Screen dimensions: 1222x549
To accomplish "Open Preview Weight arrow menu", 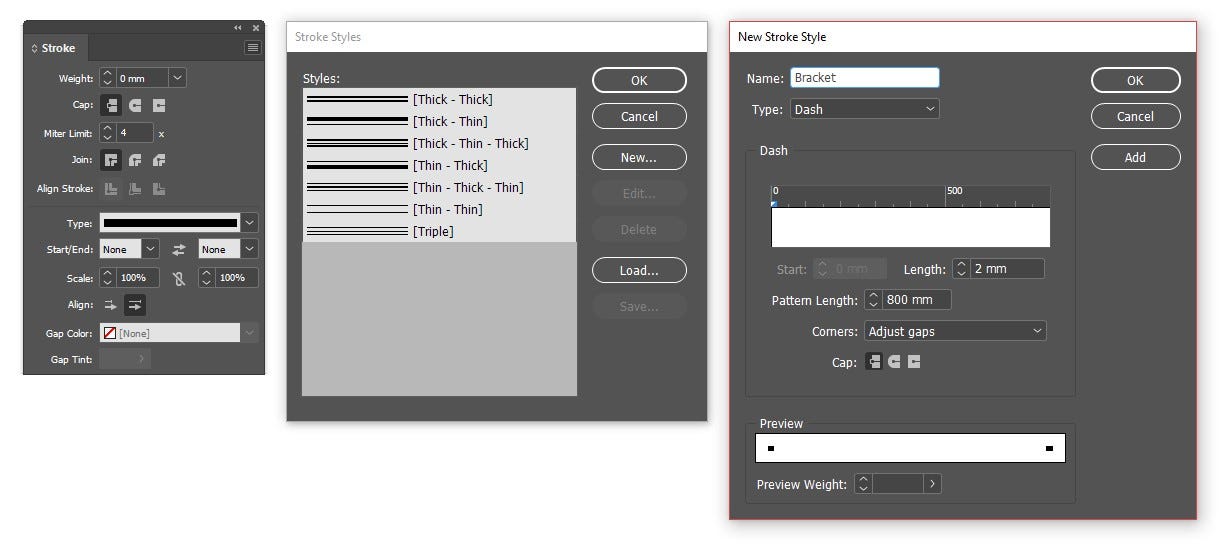I will [x=932, y=484].
